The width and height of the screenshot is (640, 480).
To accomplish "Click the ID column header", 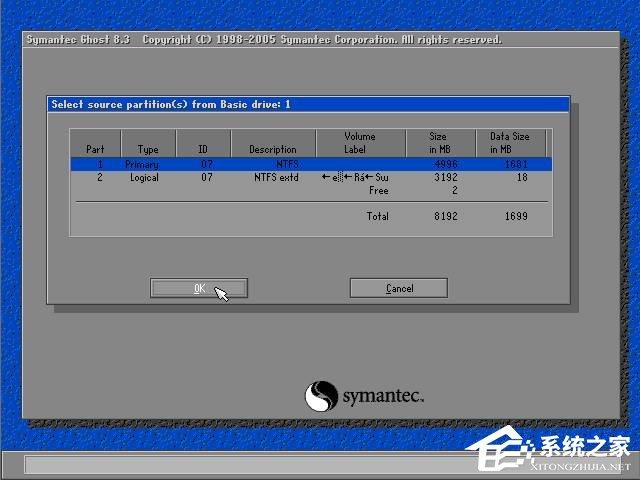I will point(203,143).
